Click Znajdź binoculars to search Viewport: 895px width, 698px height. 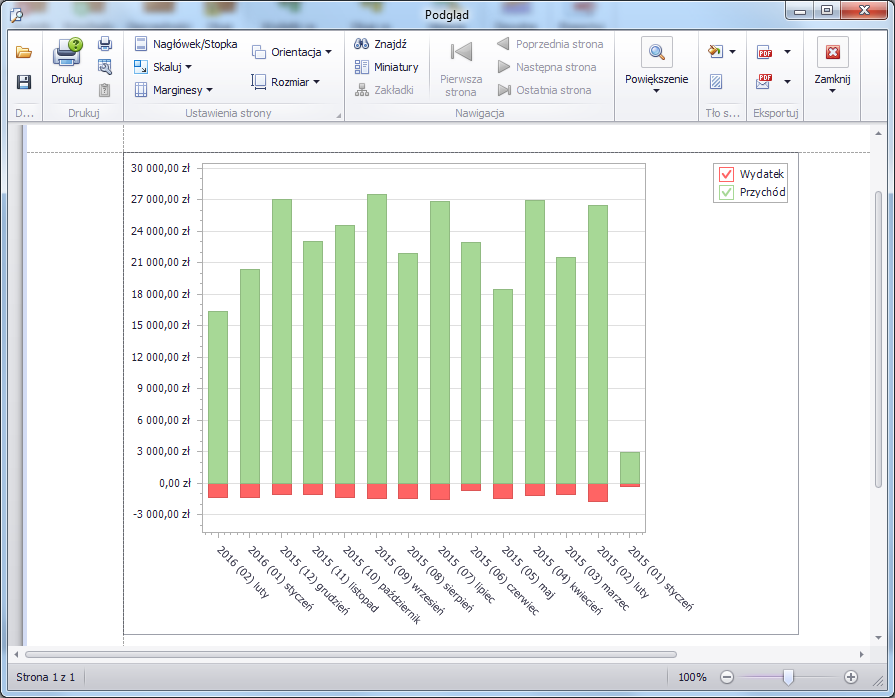click(x=381, y=44)
